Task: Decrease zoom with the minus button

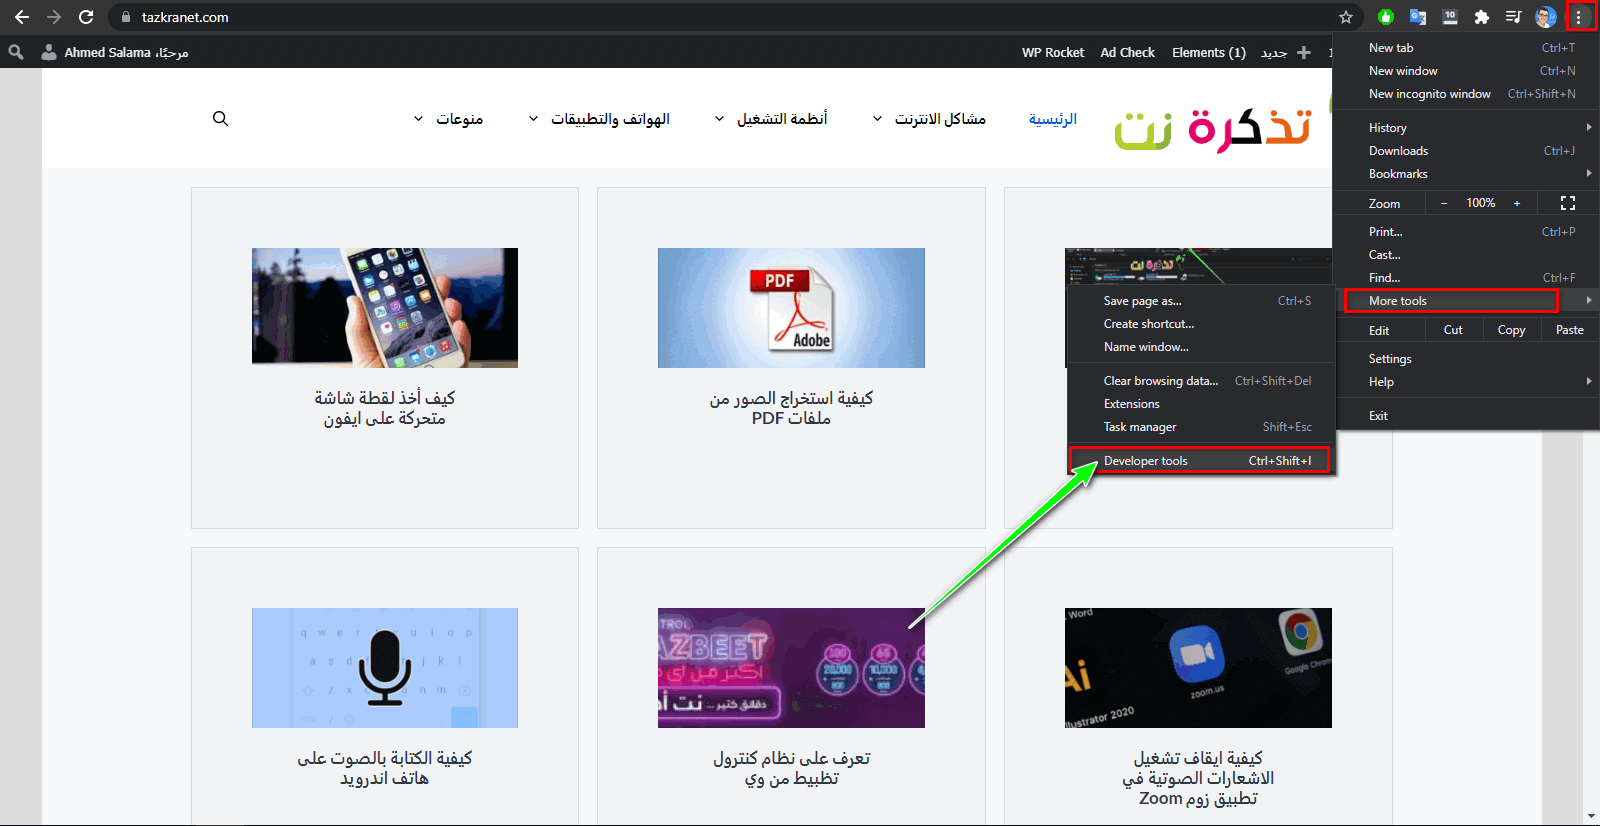Action: pyautogui.click(x=1444, y=203)
